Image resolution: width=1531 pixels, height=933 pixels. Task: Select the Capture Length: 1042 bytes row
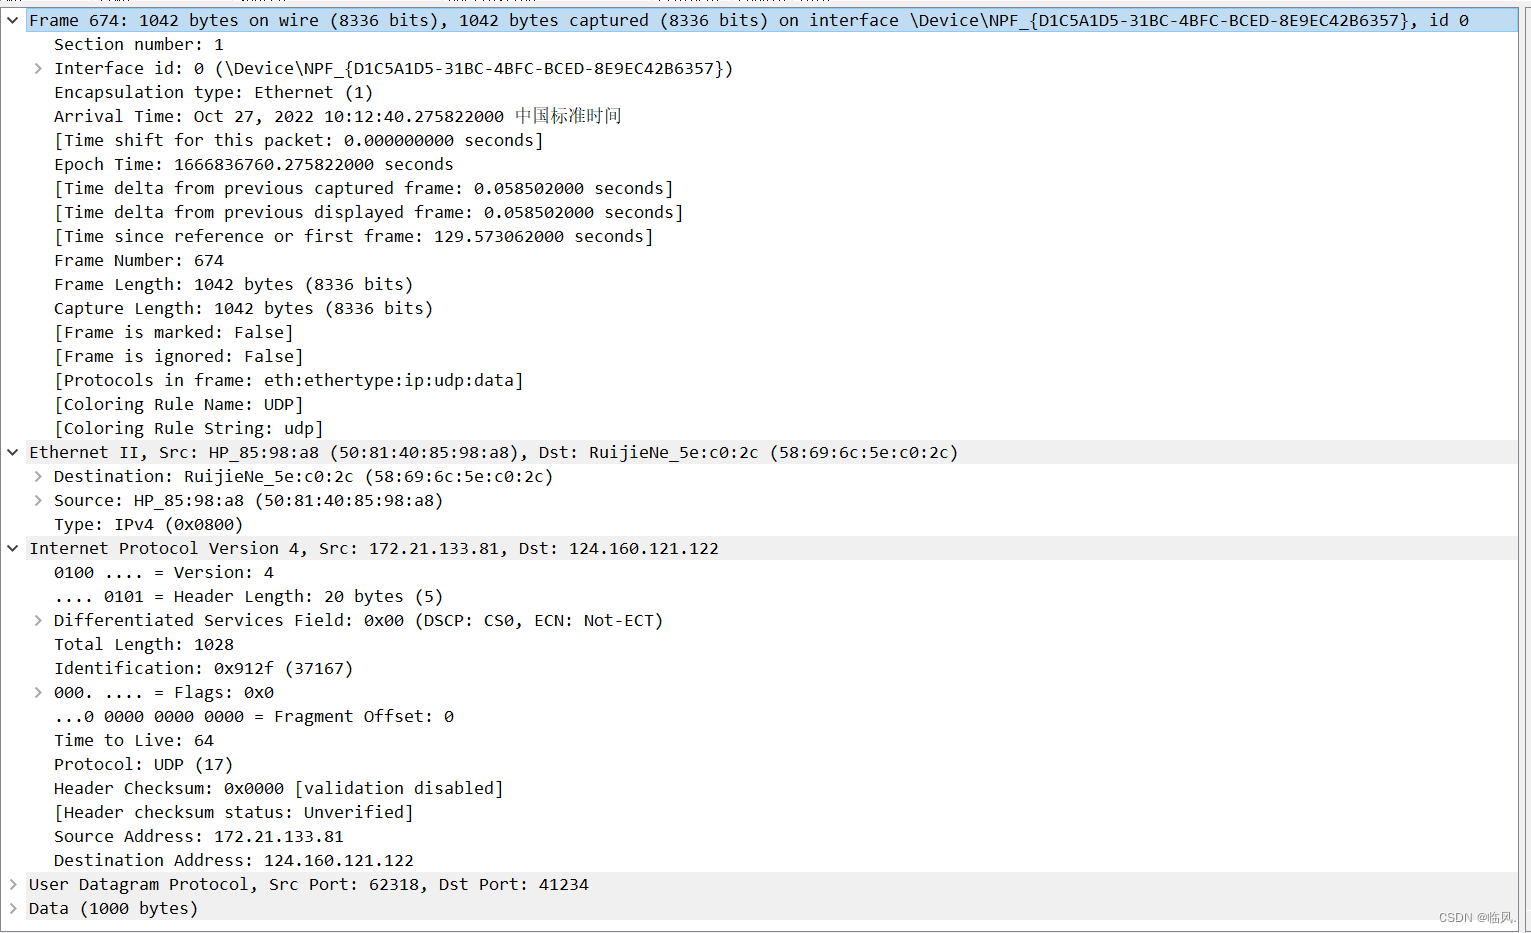pos(244,308)
